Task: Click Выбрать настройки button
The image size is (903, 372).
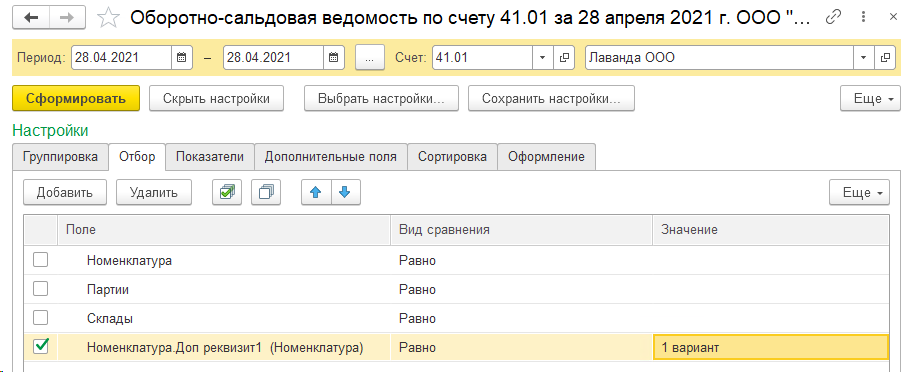Action: coord(381,98)
